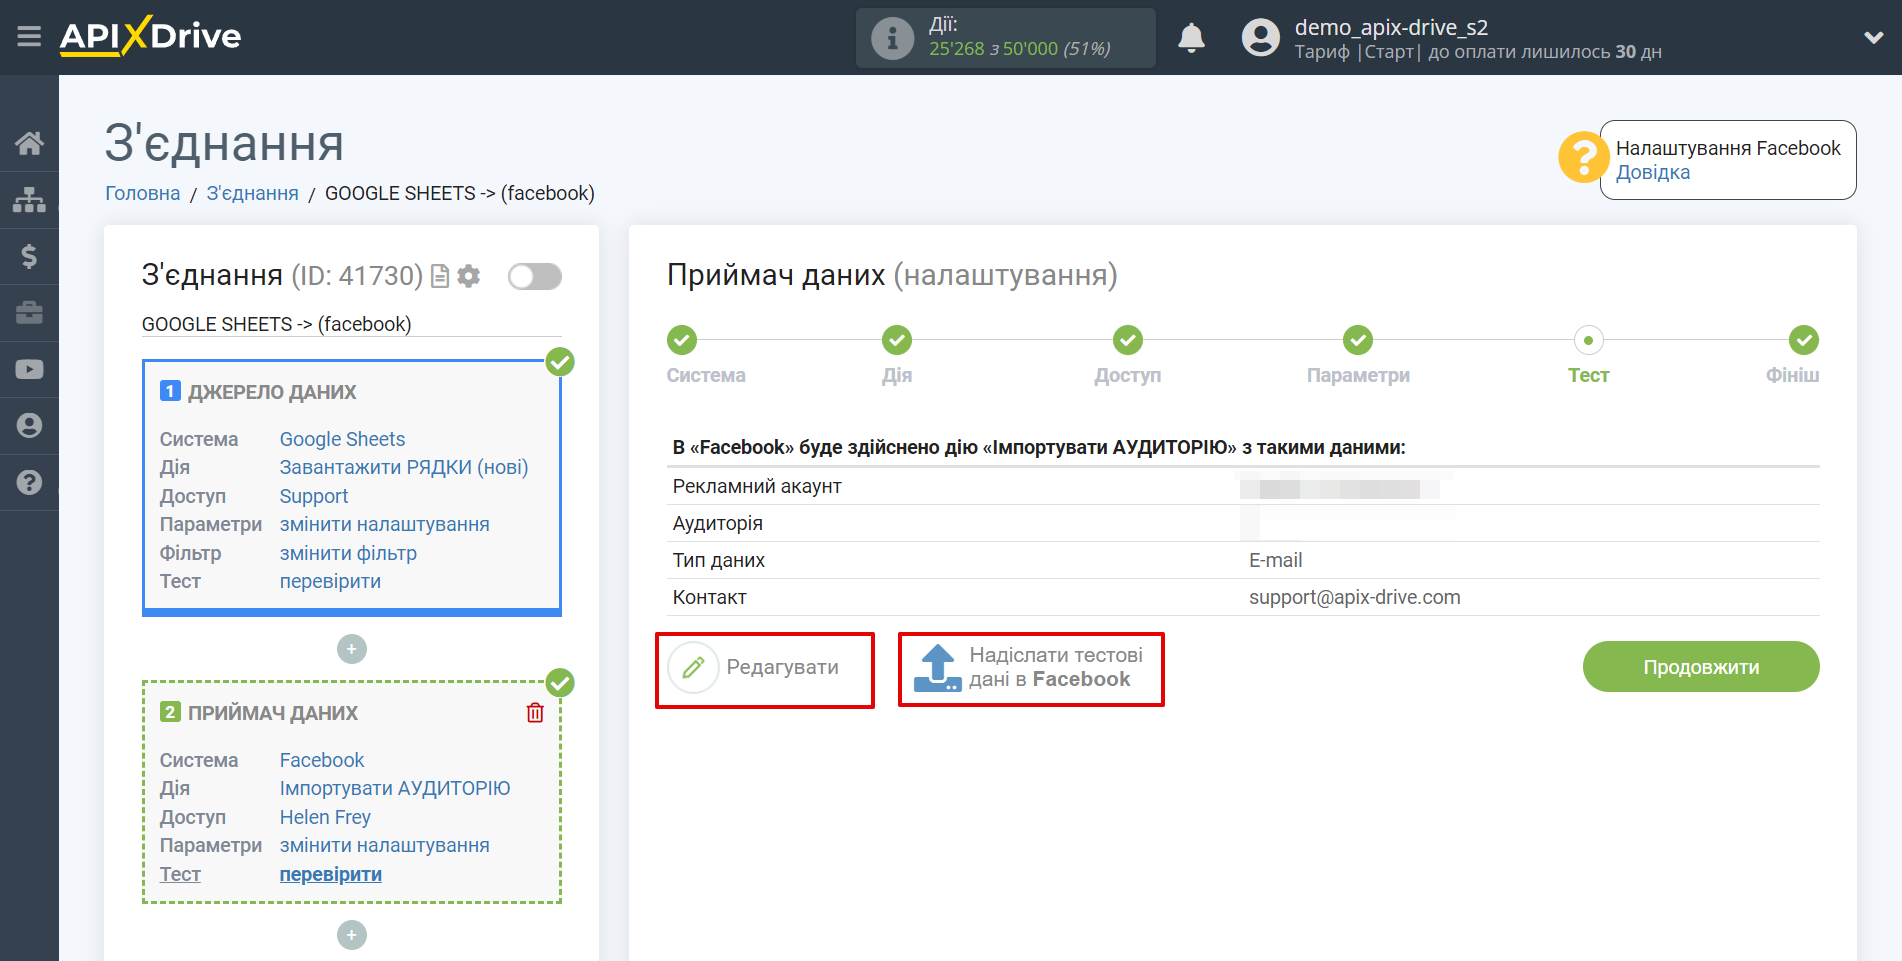Open connections sitemap icon in sidebar
This screenshot has height=961, width=1902.
(29, 200)
